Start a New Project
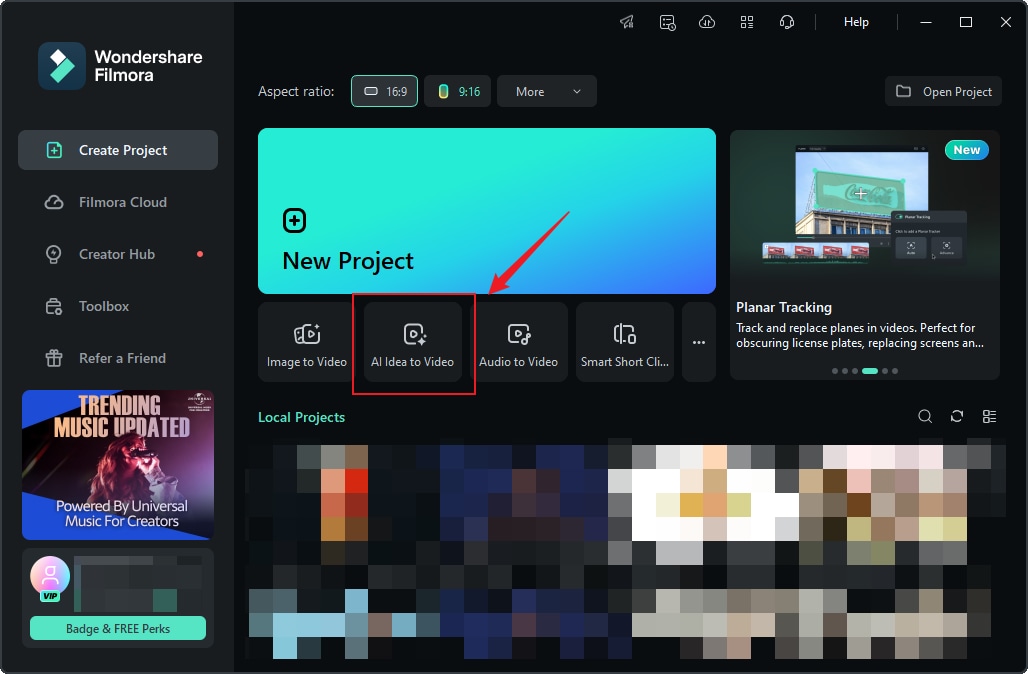Image resolution: width=1028 pixels, height=674 pixels. (486, 210)
